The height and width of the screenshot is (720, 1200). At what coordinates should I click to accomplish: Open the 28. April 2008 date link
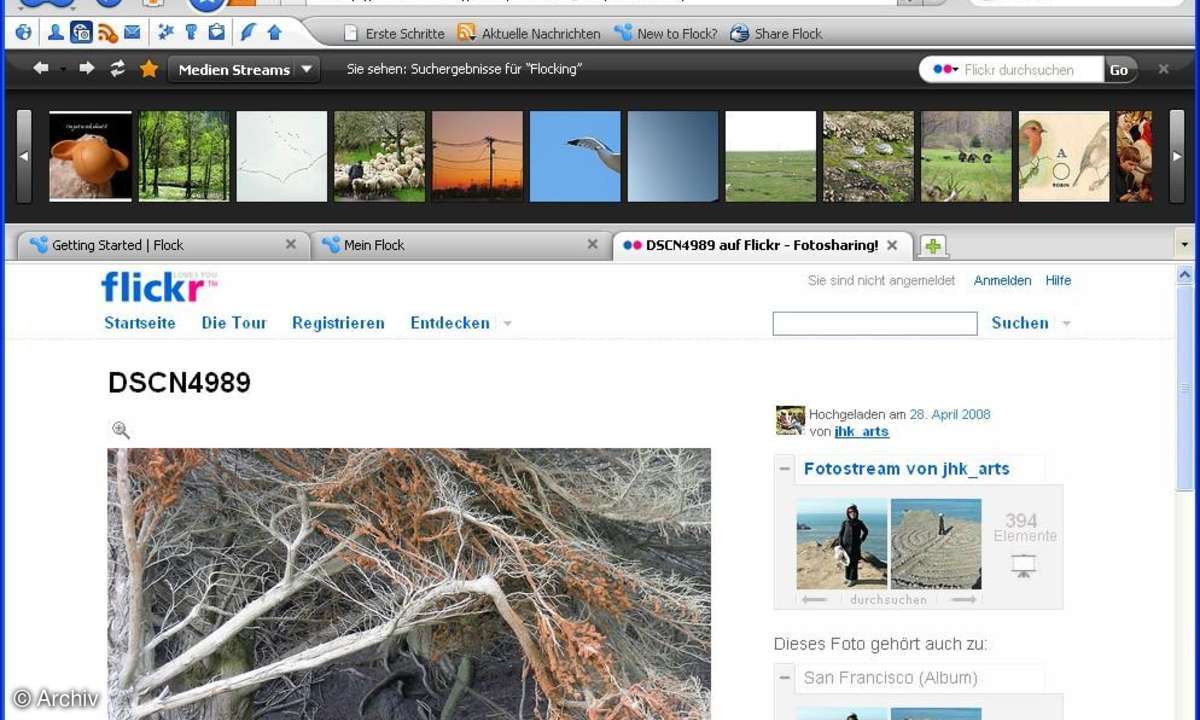950,414
